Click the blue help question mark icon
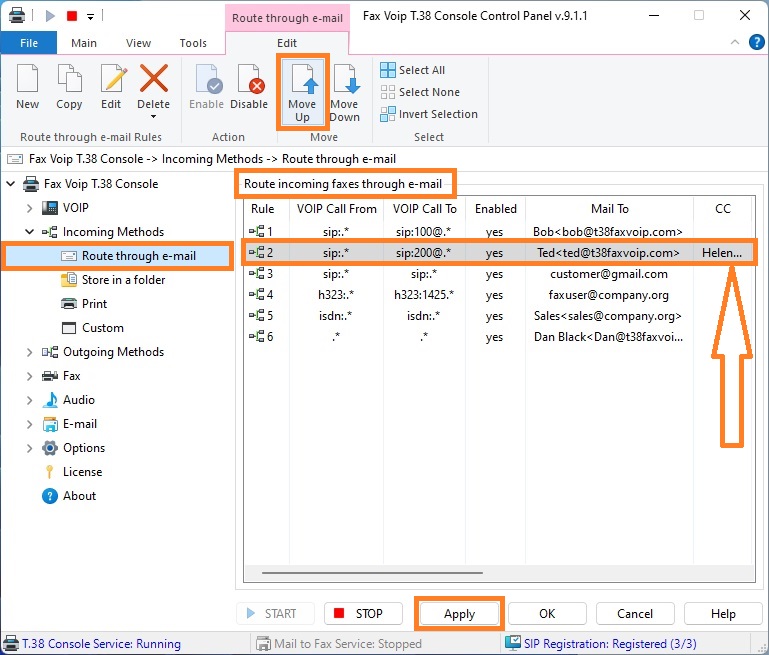This screenshot has height=655, width=769. coord(756,42)
